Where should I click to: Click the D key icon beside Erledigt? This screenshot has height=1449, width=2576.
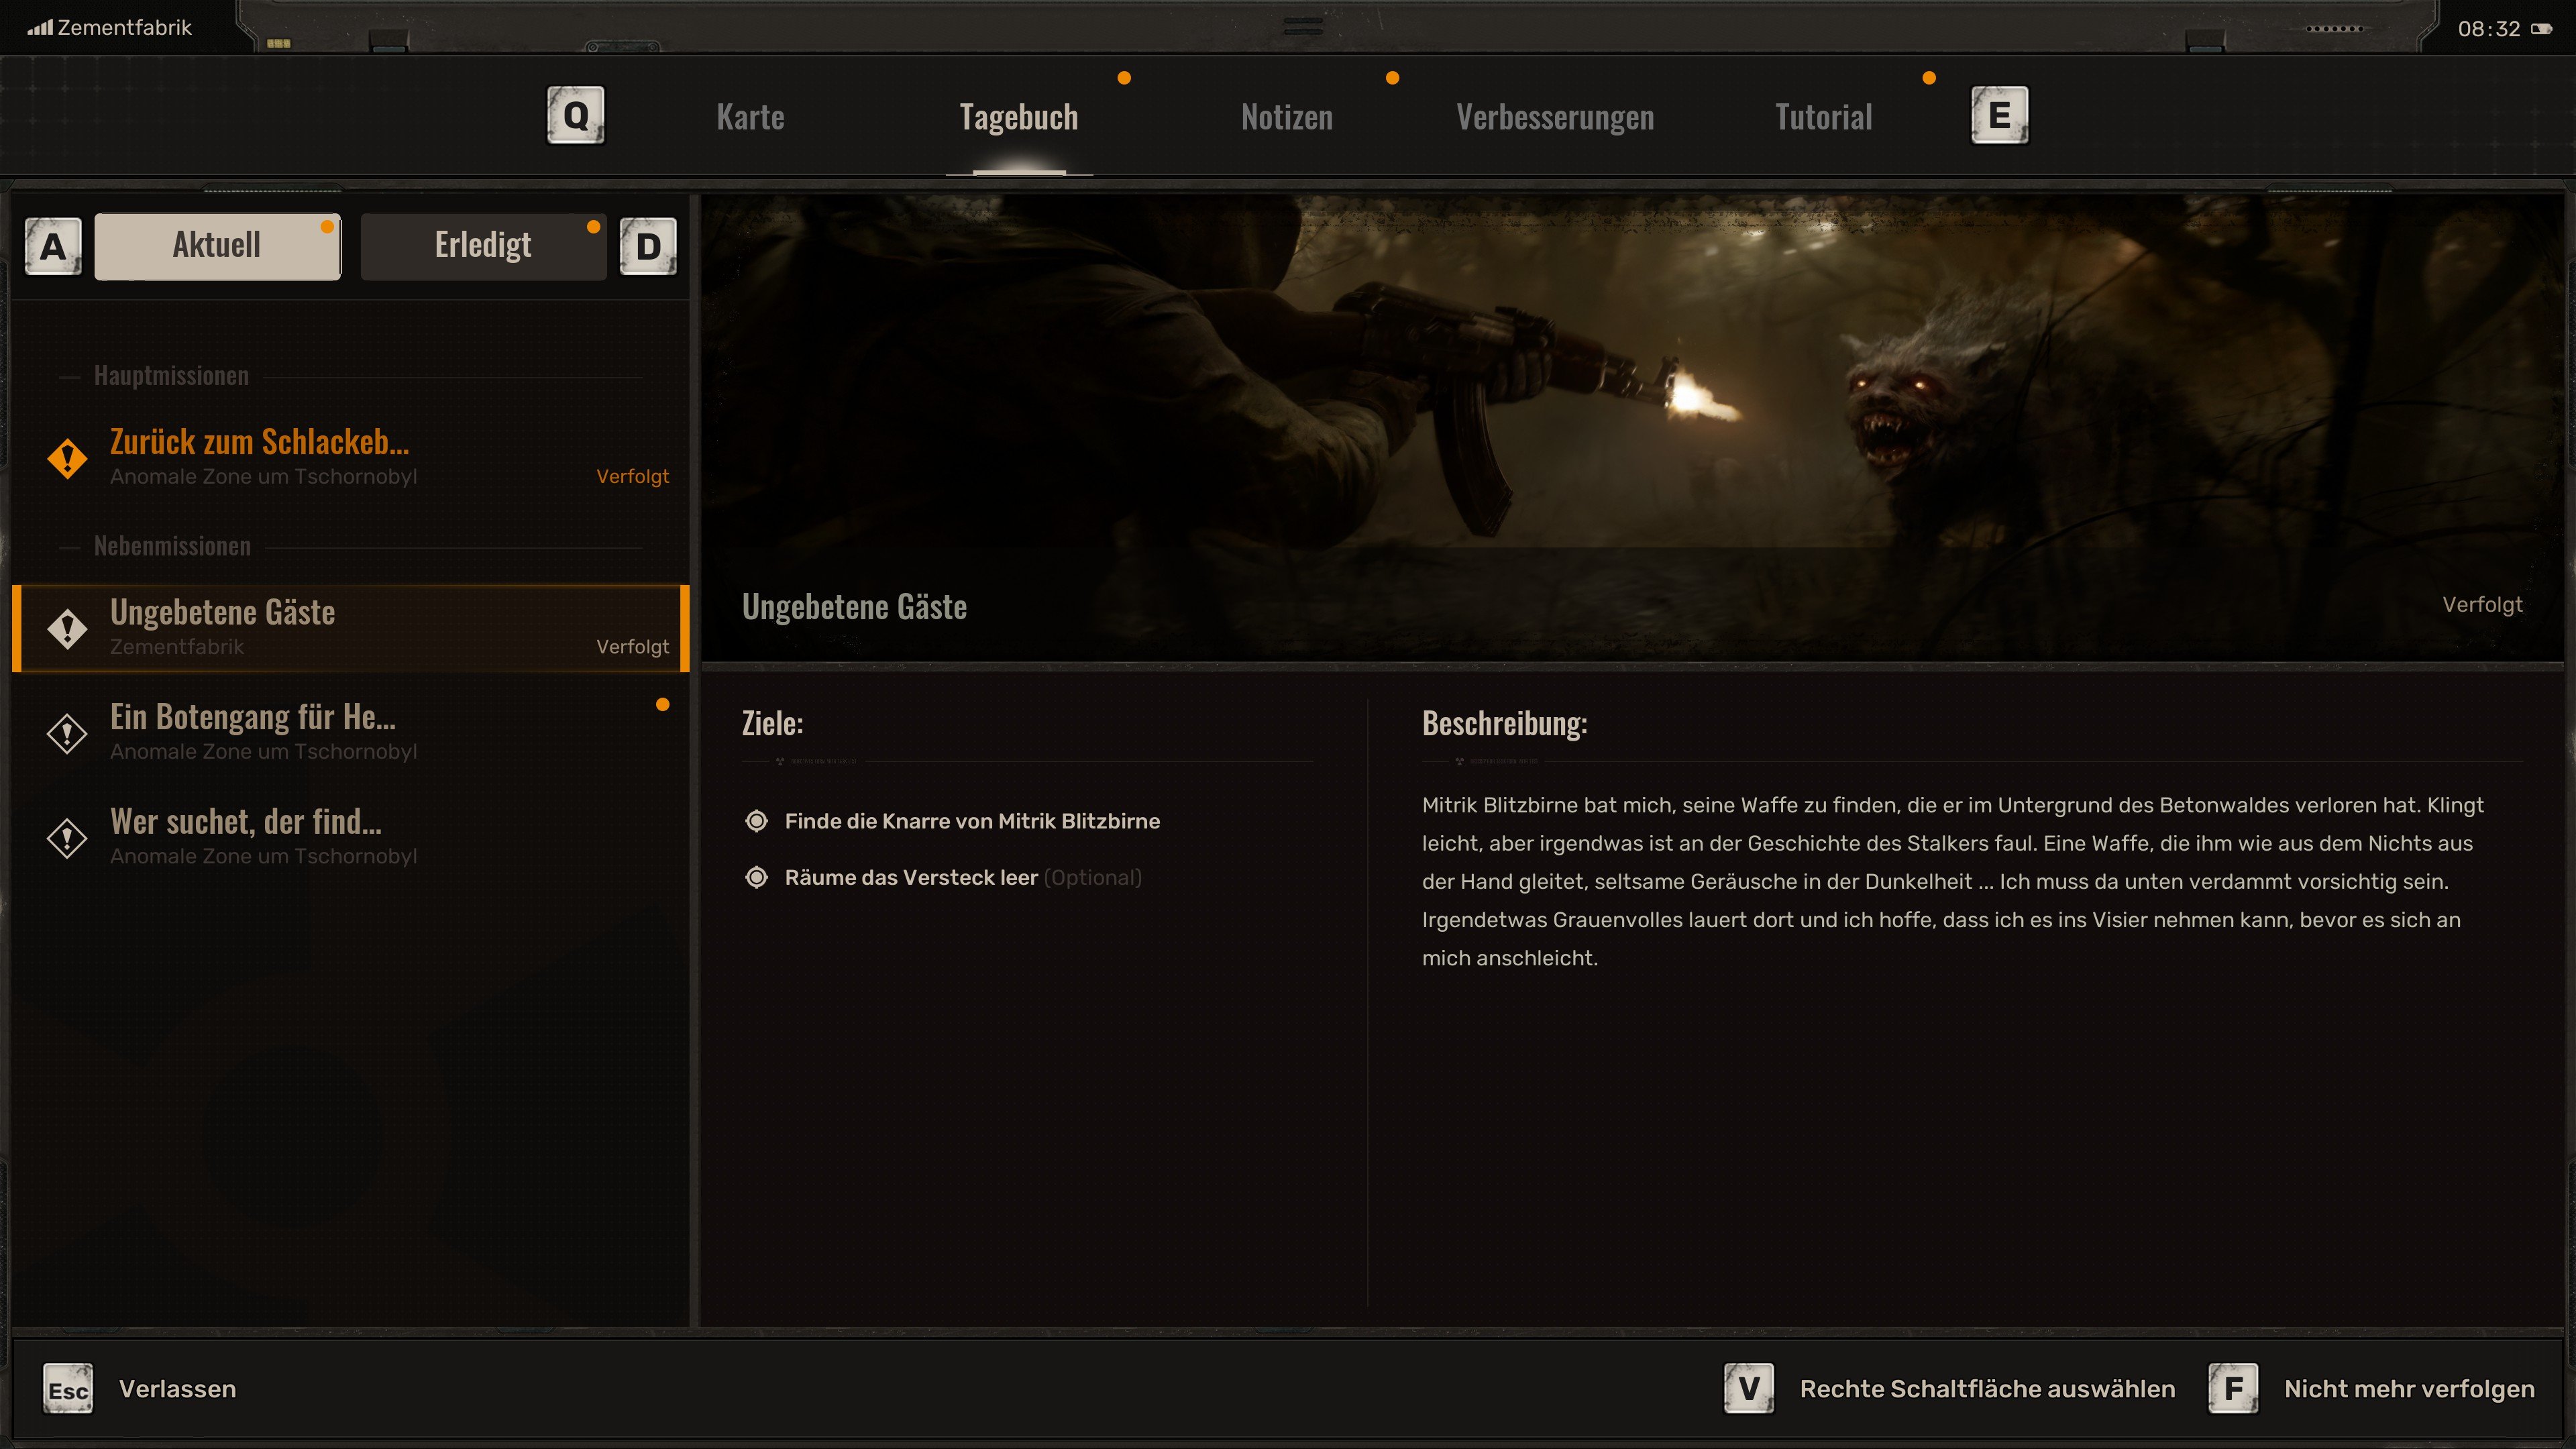tap(648, 246)
